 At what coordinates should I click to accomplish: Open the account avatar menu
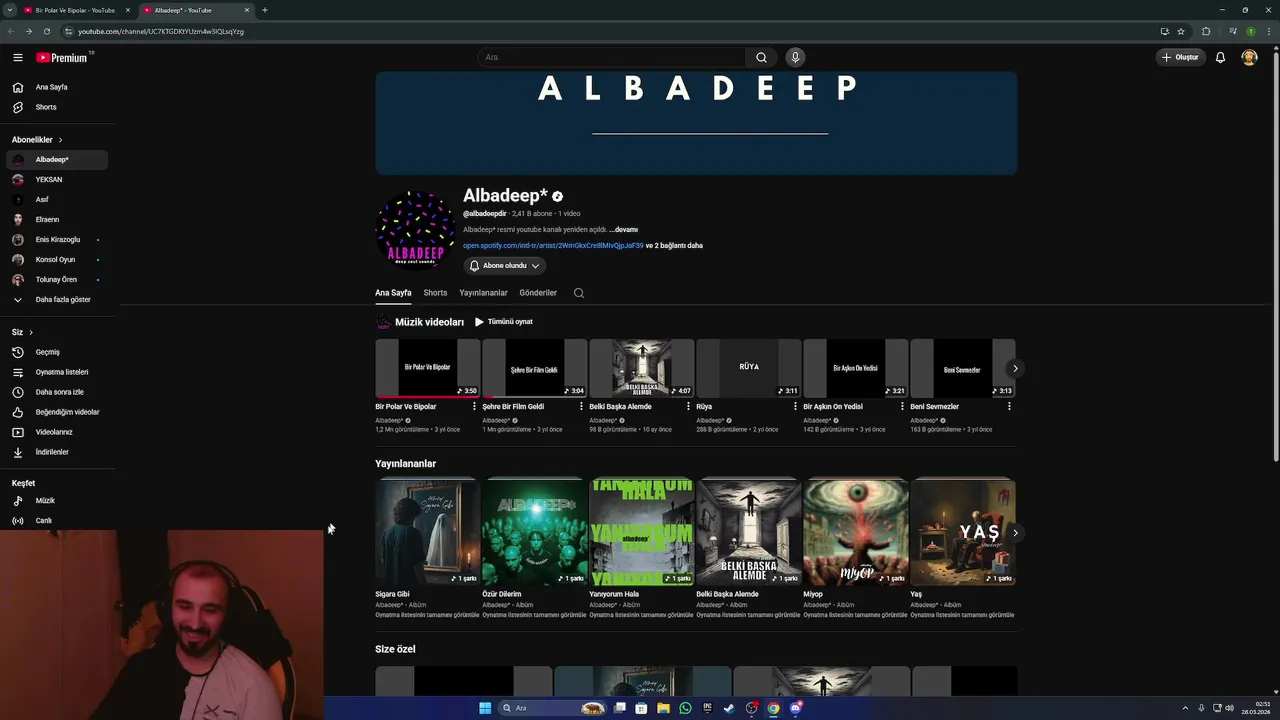tap(1249, 57)
